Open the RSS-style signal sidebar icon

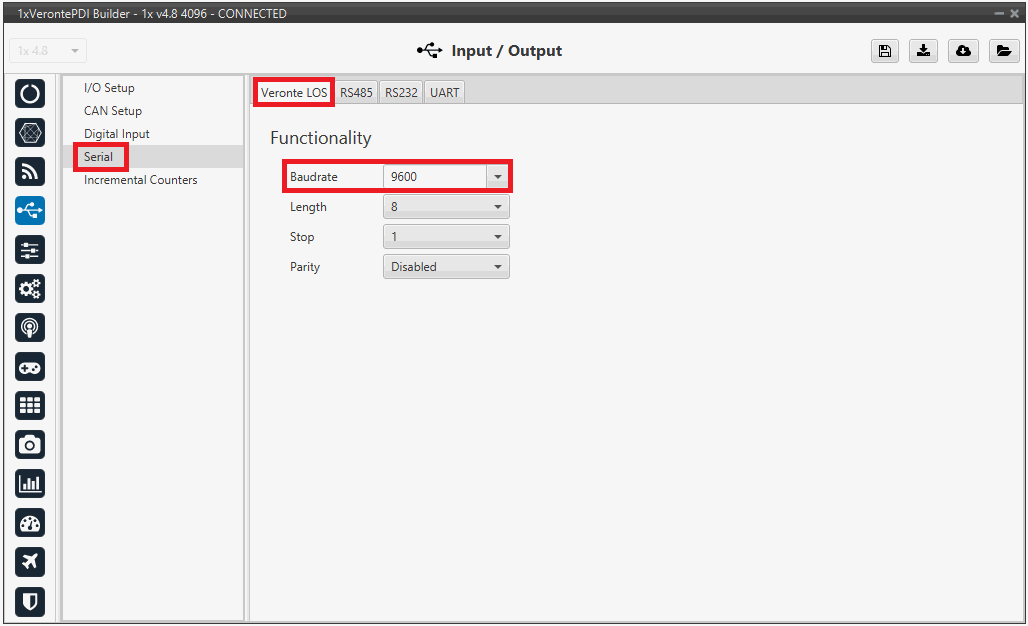(31, 171)
